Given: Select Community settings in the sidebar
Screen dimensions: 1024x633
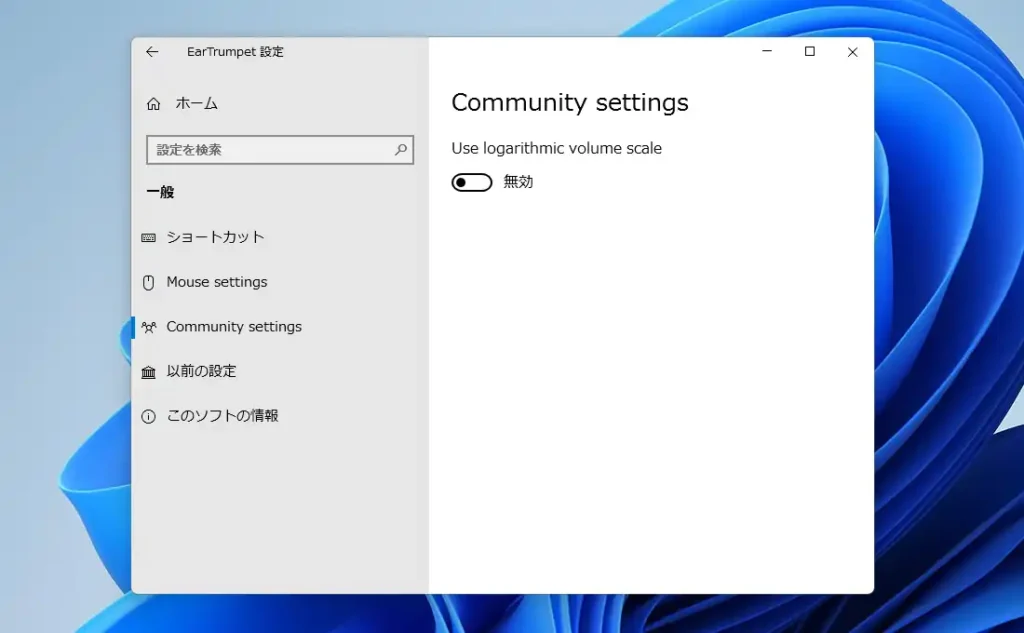Looking at the screenshot, I should pos(234,326).
